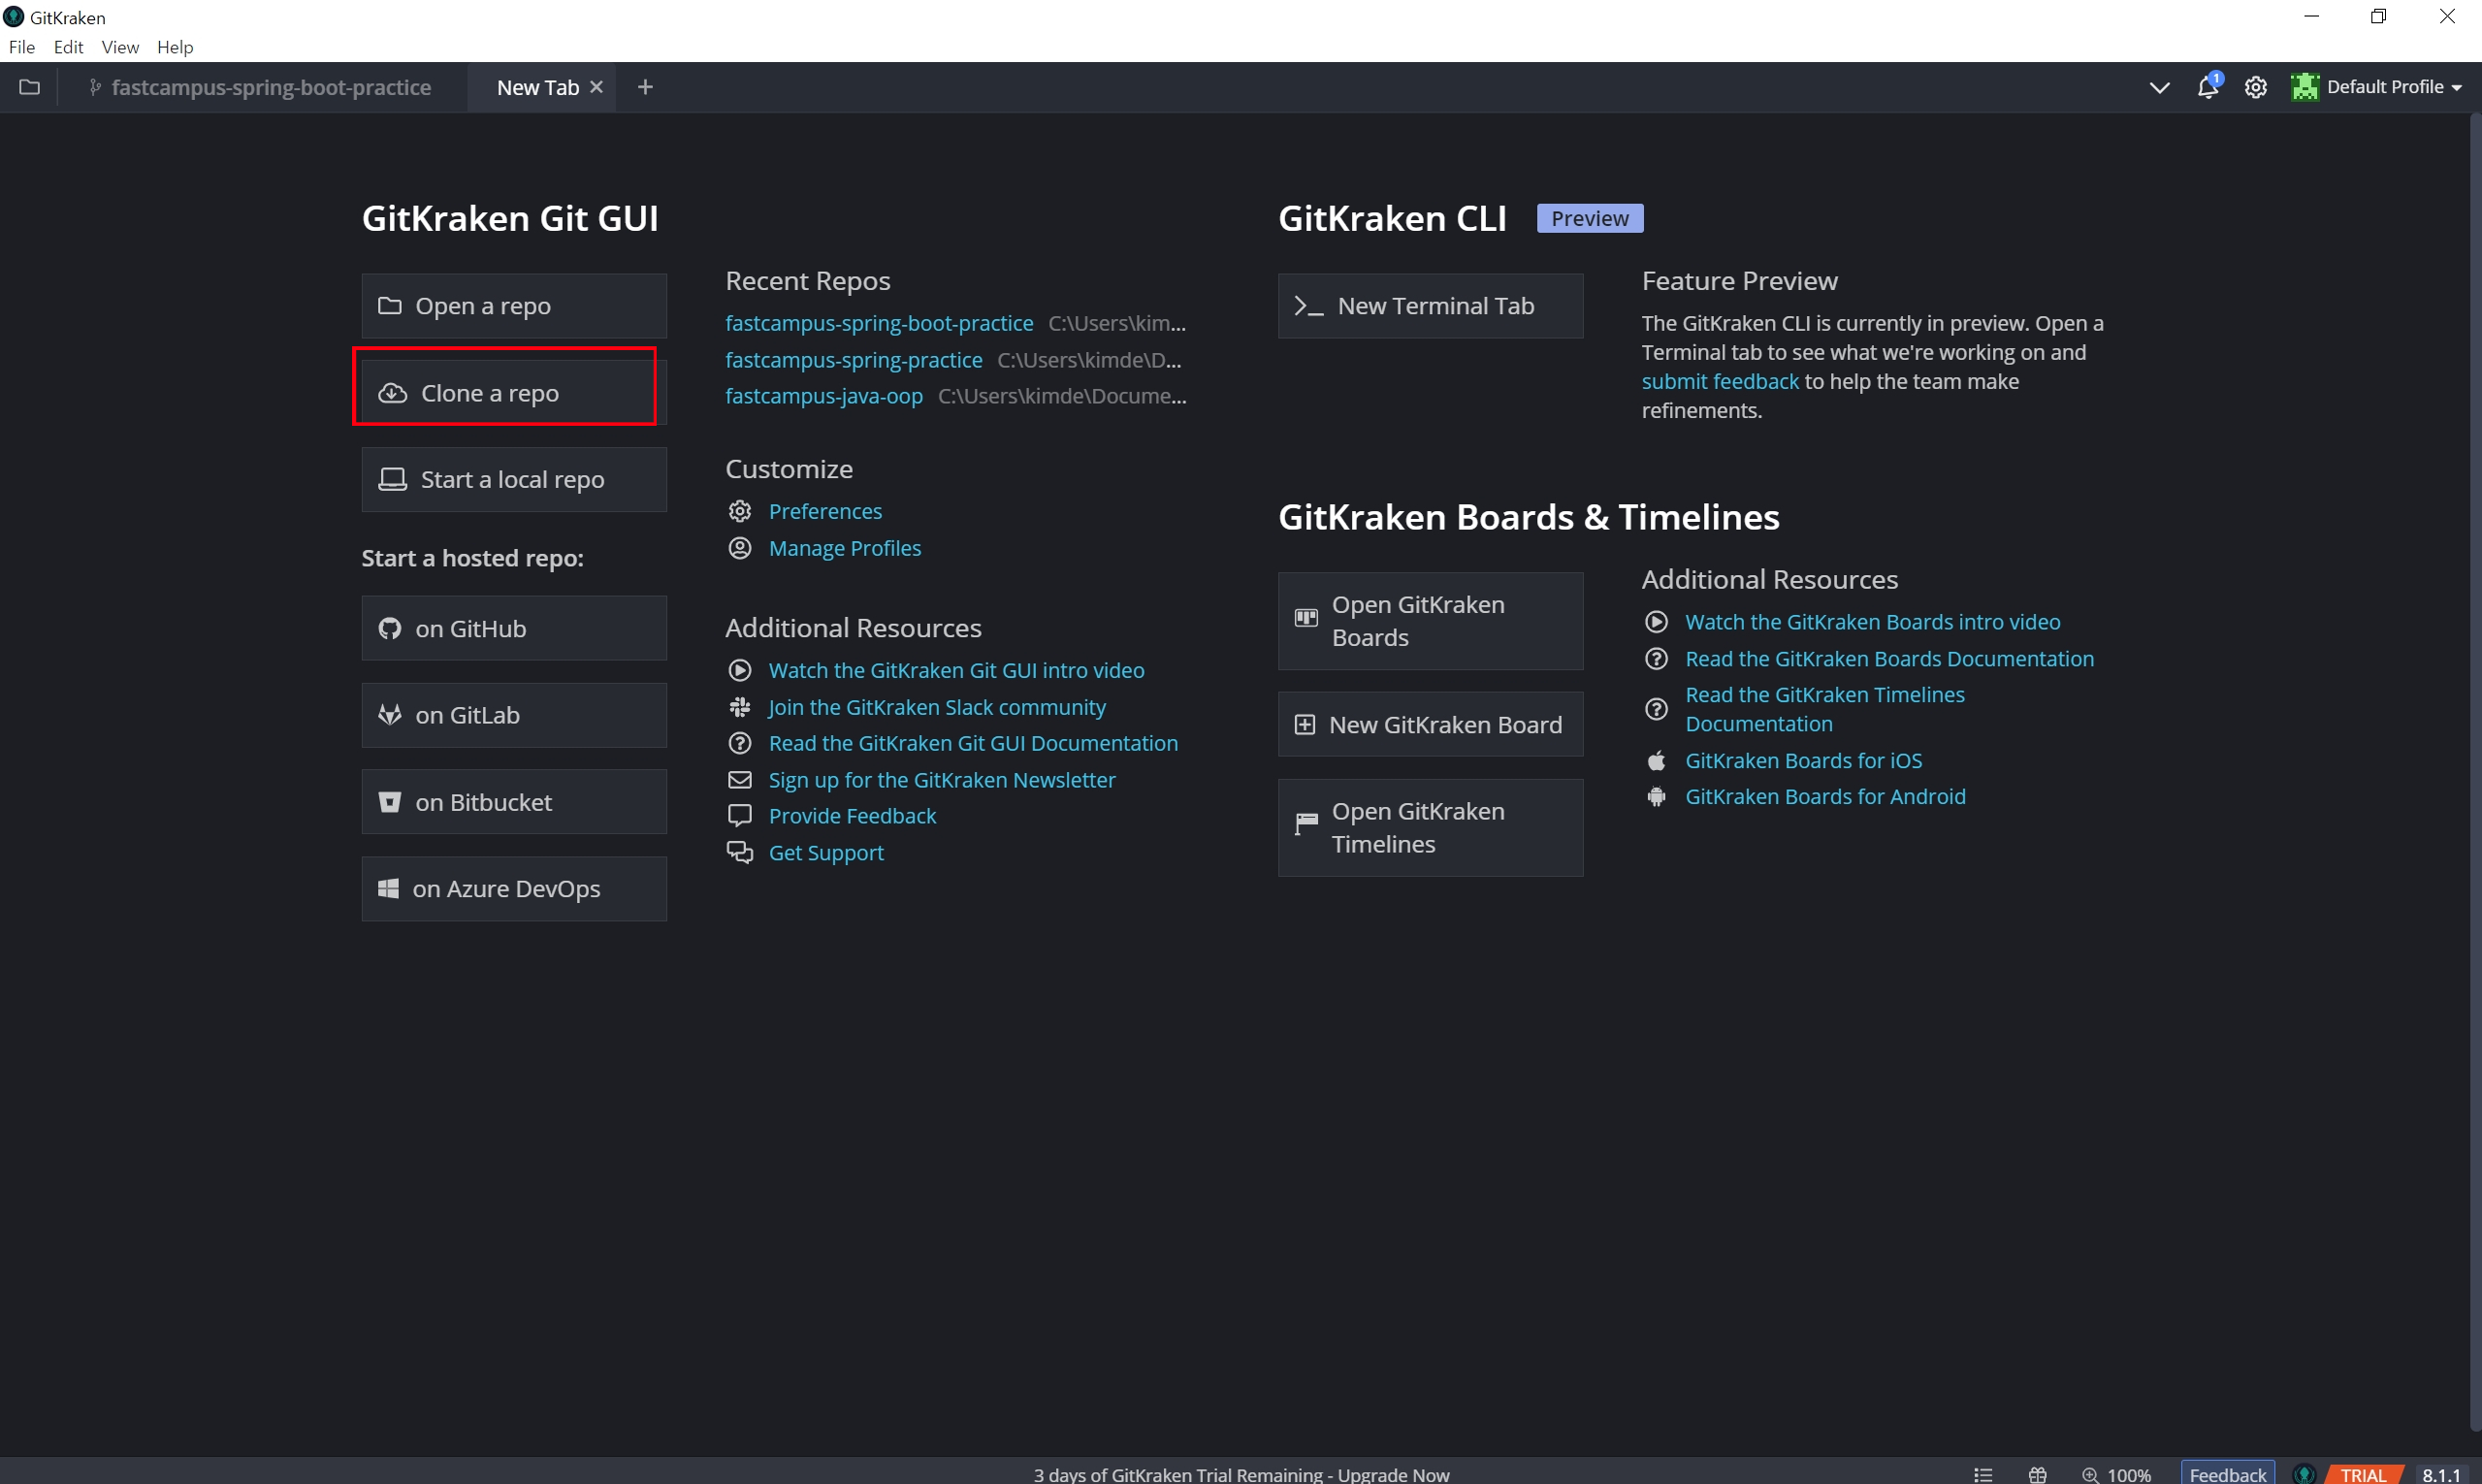This screenshot has width=2482, height=1484.
Task: Click the zoom magnifier 100% control
Action: (2116, 1474)
